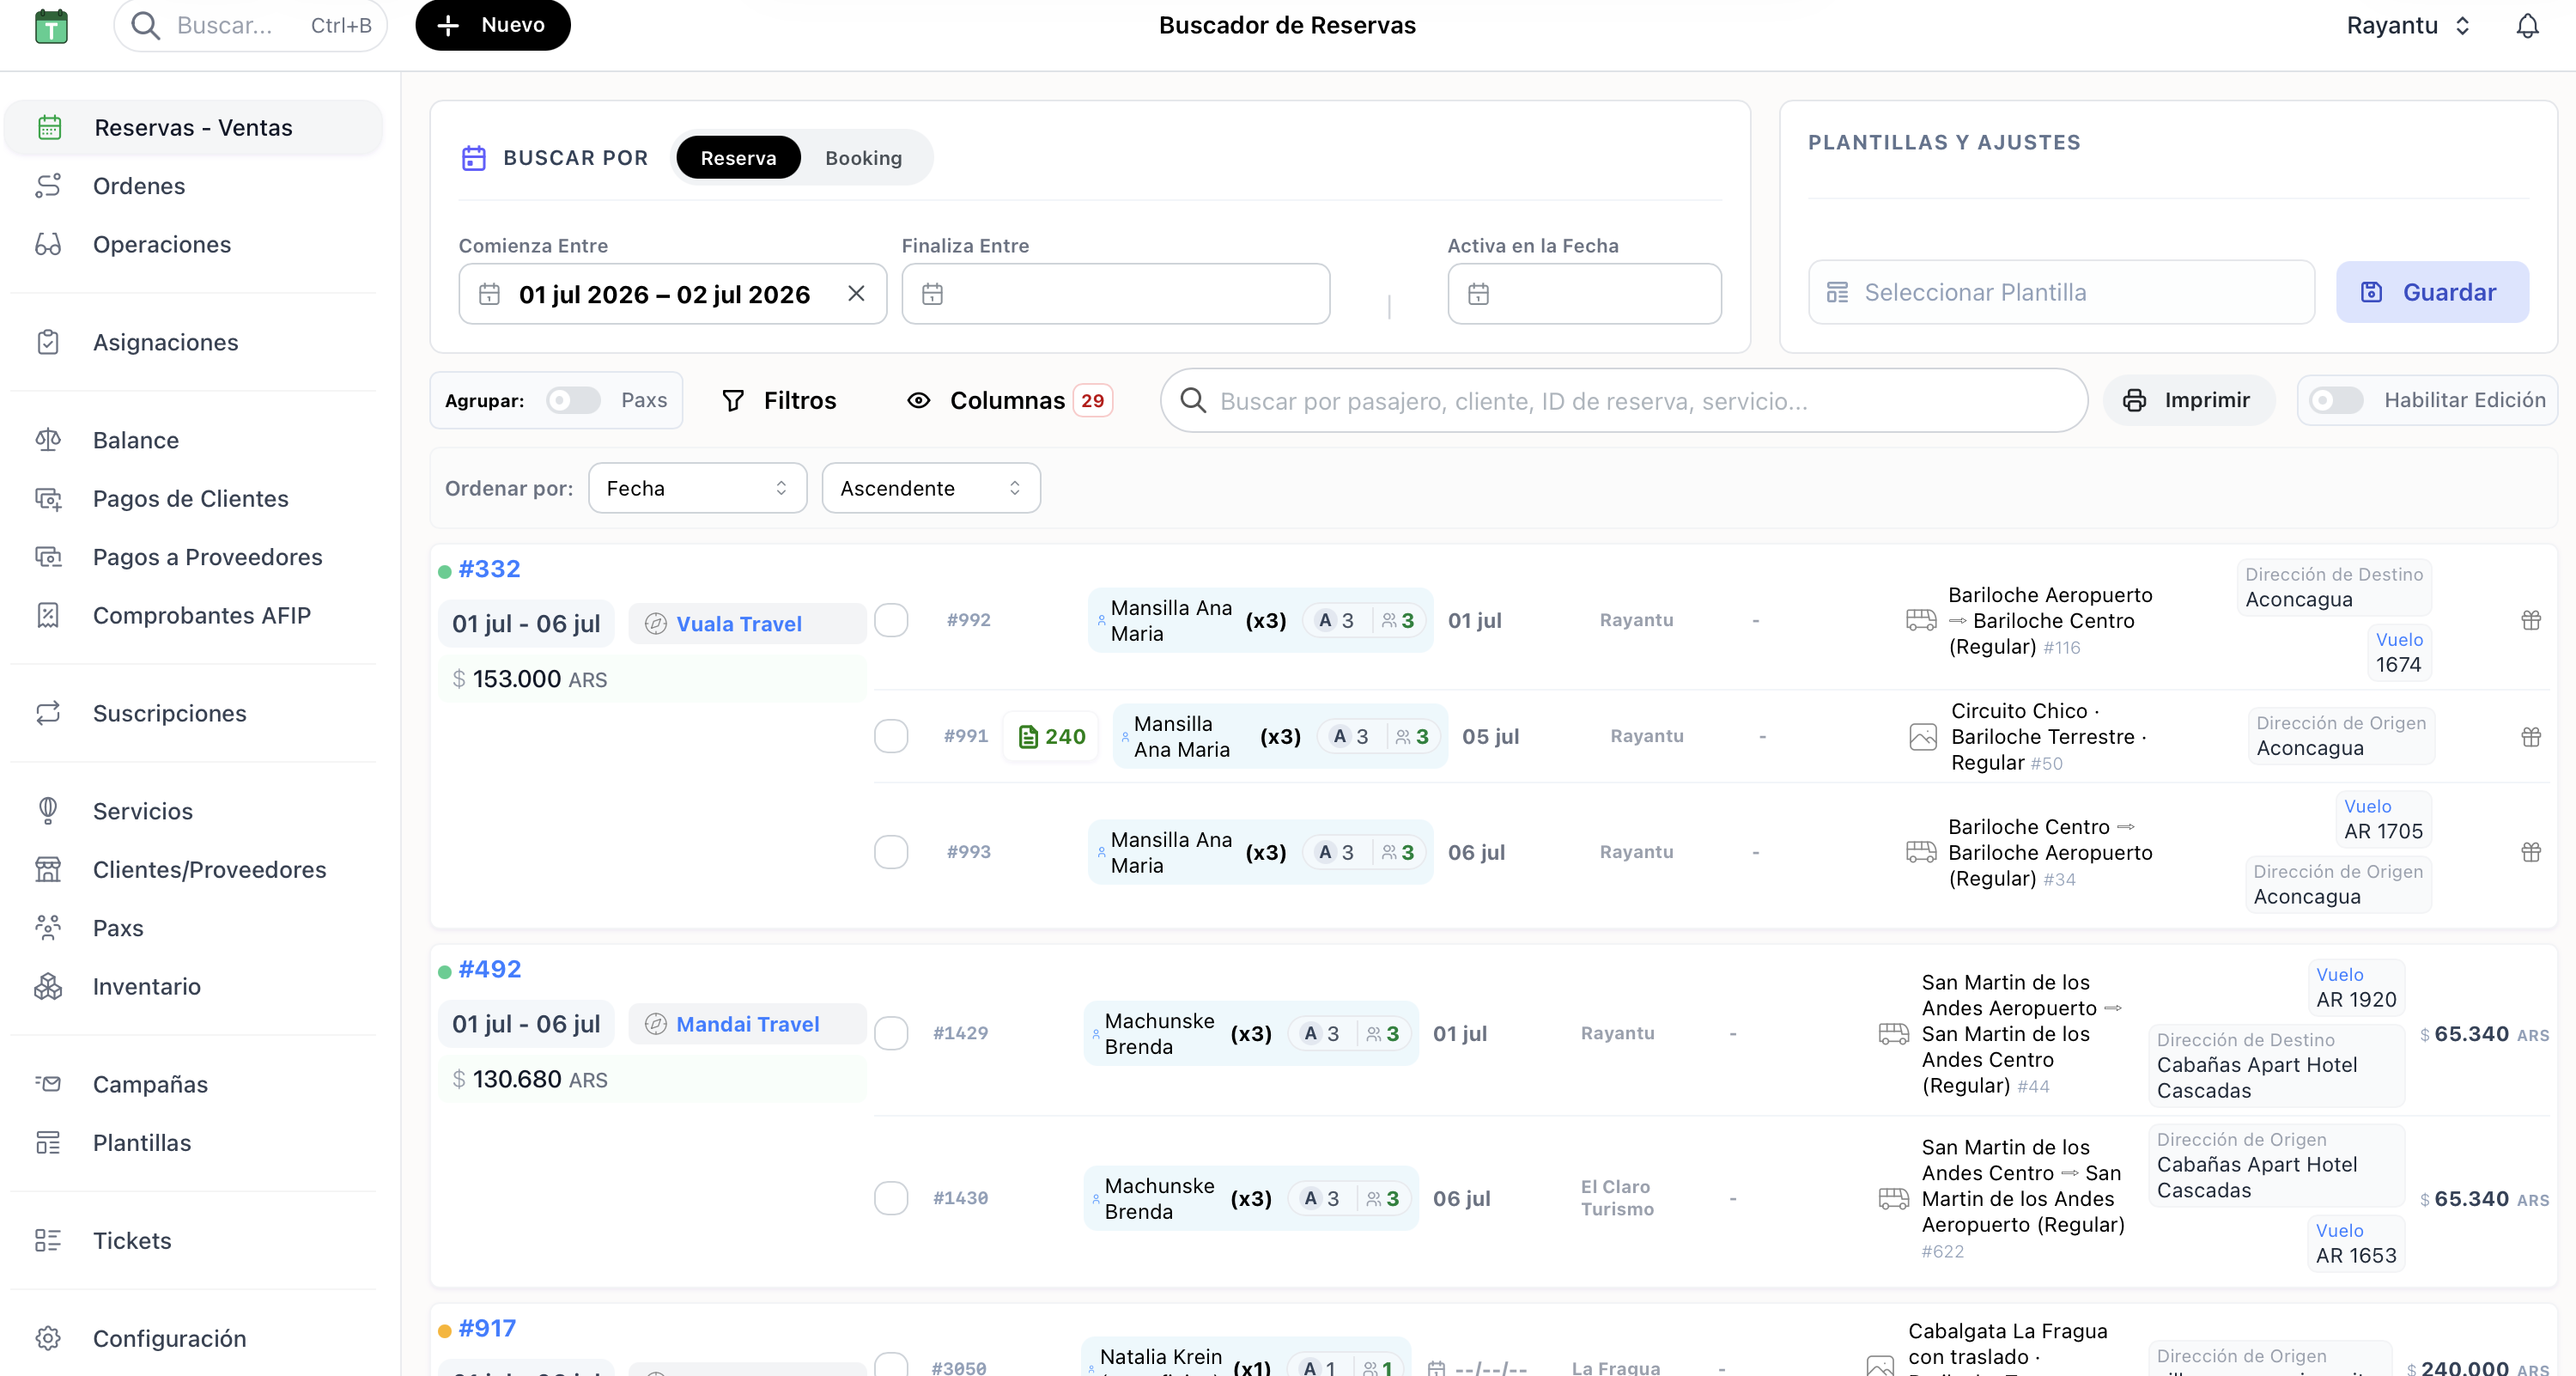Click gift icon on reservation #993 row
This screenshot has height=1376, width=2576.
tap(2531, 852)
